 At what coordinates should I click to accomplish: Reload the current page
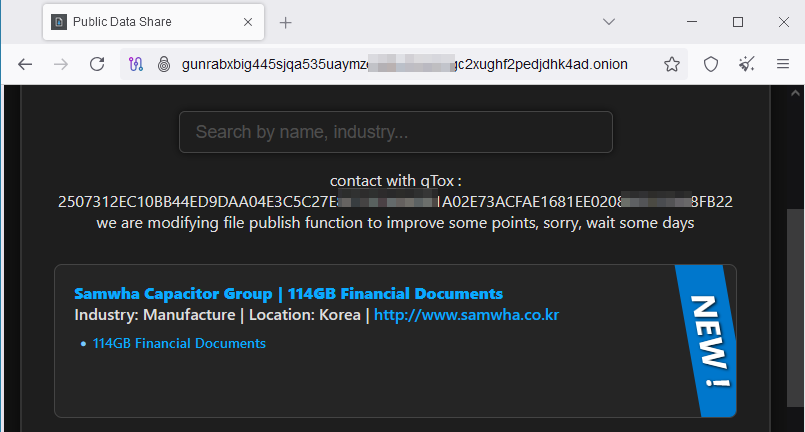point(97,64)
